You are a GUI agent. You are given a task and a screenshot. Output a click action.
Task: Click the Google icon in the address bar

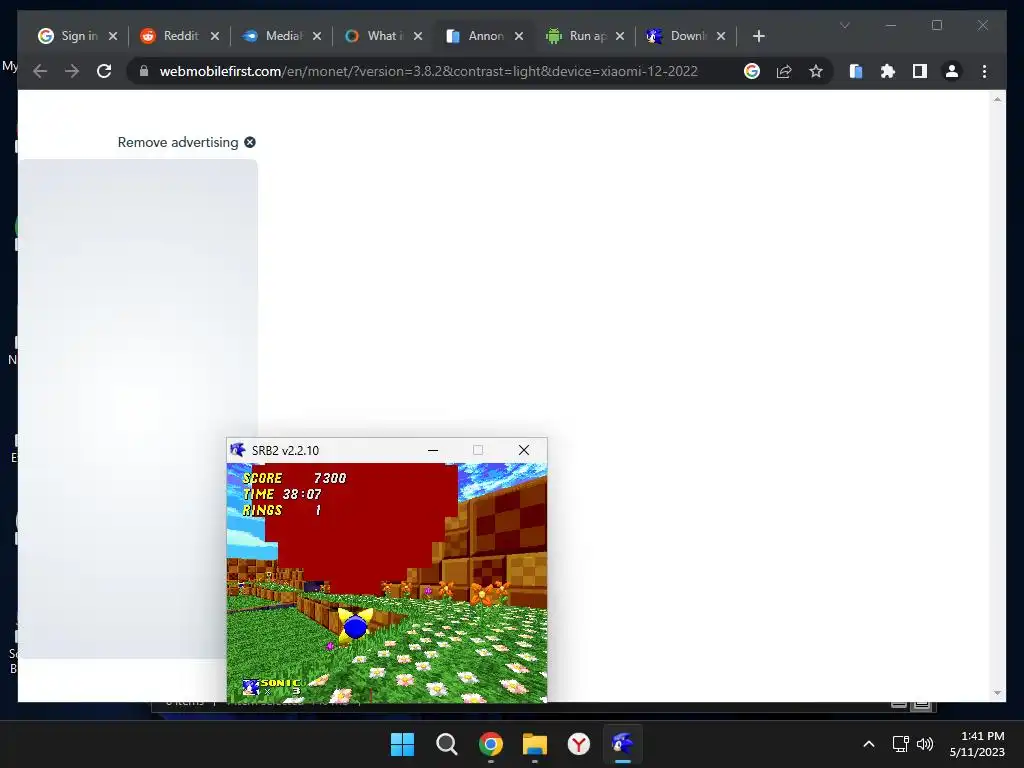pyautogui.click(x=752, y=71)
